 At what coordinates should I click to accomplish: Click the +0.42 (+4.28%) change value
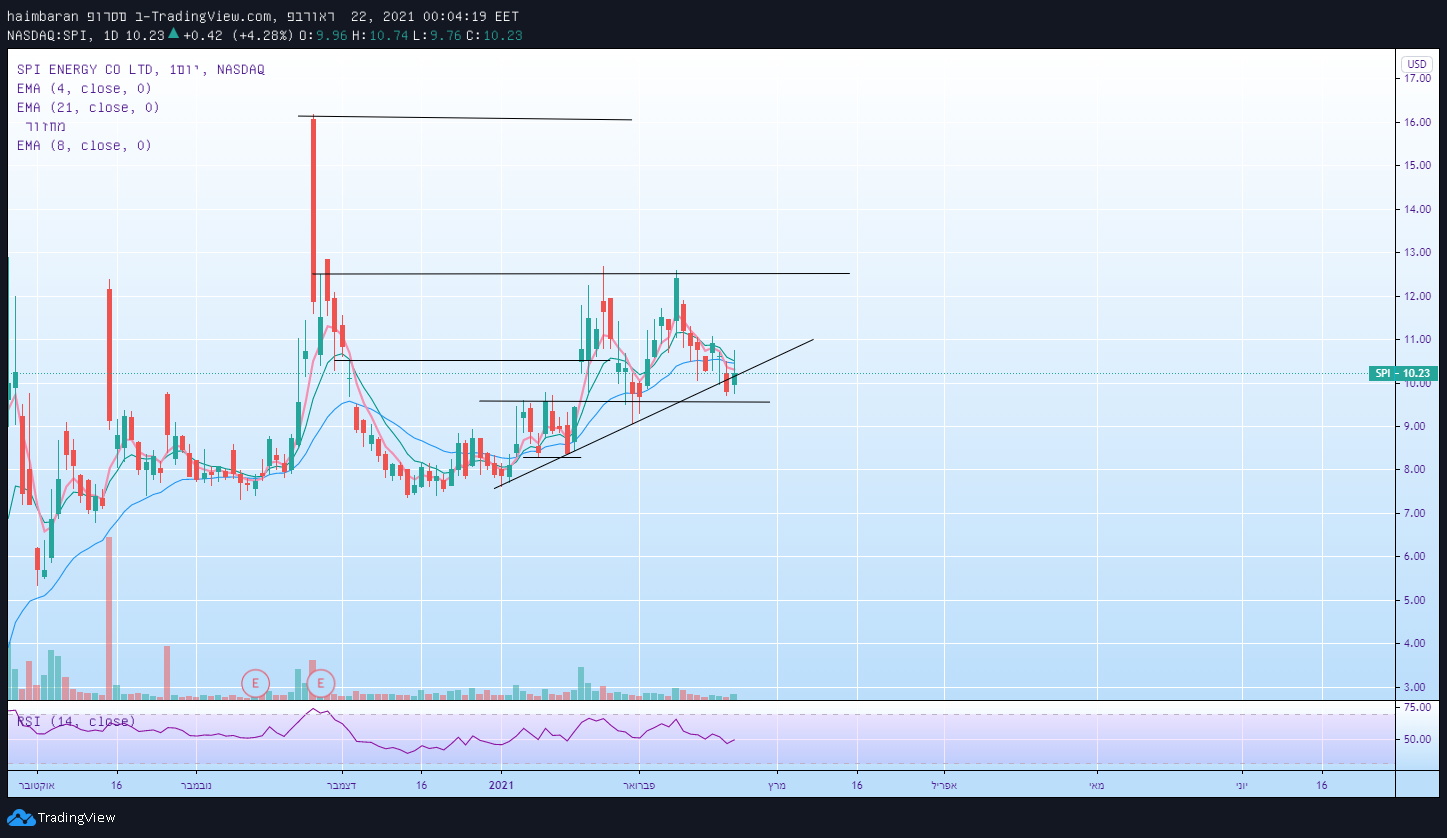pyautogui.click(x=239, y=35)
